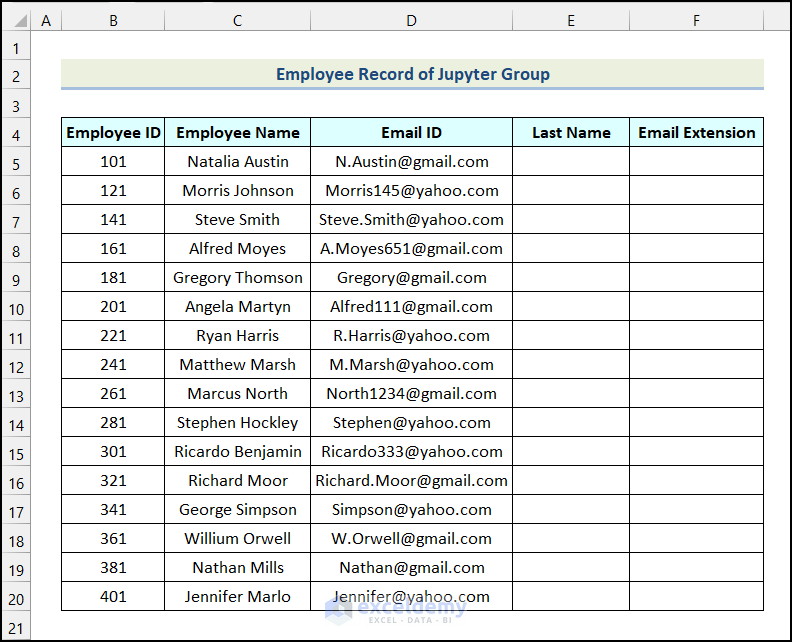
Task: Select cell with Employee ID 121
Action: (113, 190)
